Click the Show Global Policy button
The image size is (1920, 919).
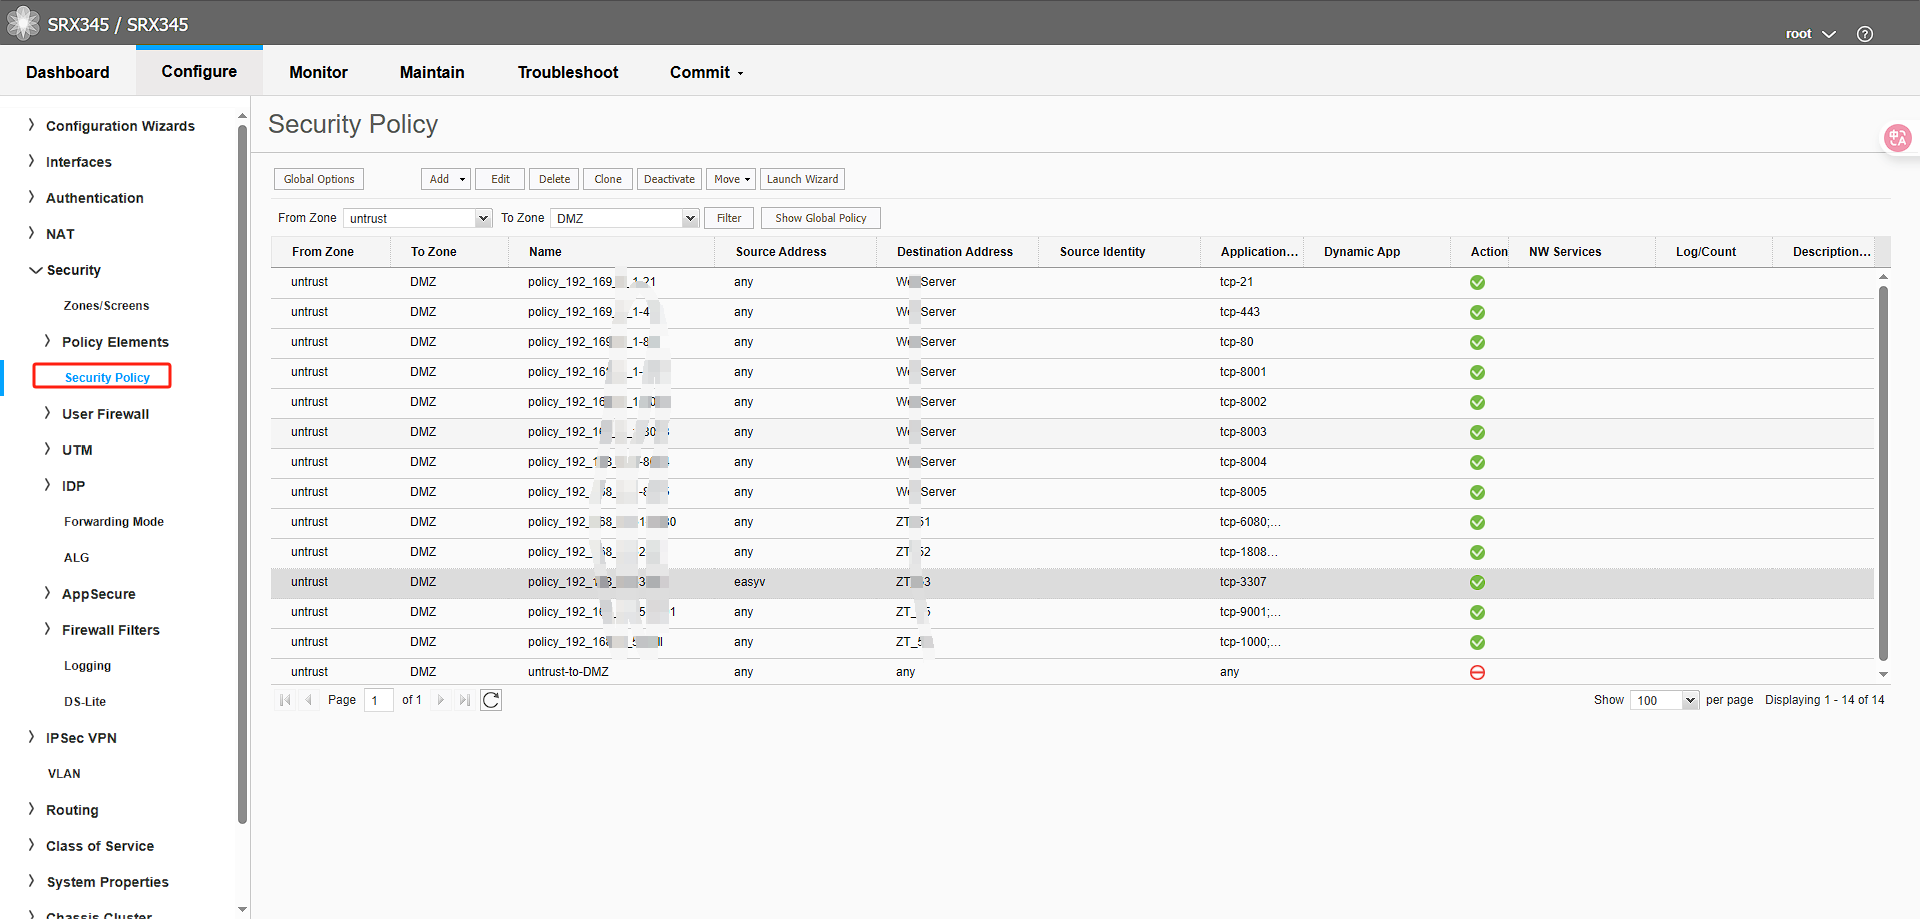(820, 218)
